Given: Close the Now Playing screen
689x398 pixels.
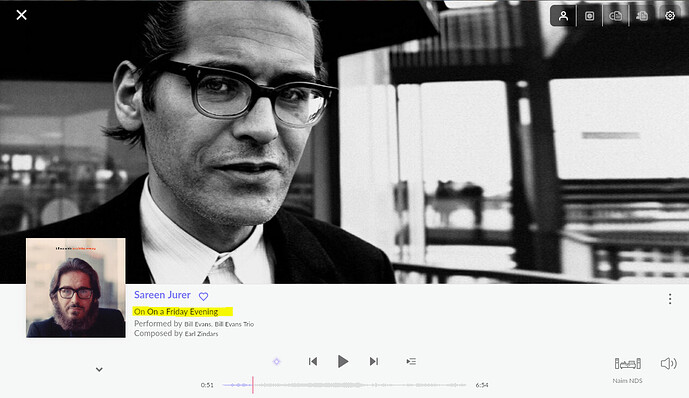Looking at the screenshot, I should click(x=21, y=15).
